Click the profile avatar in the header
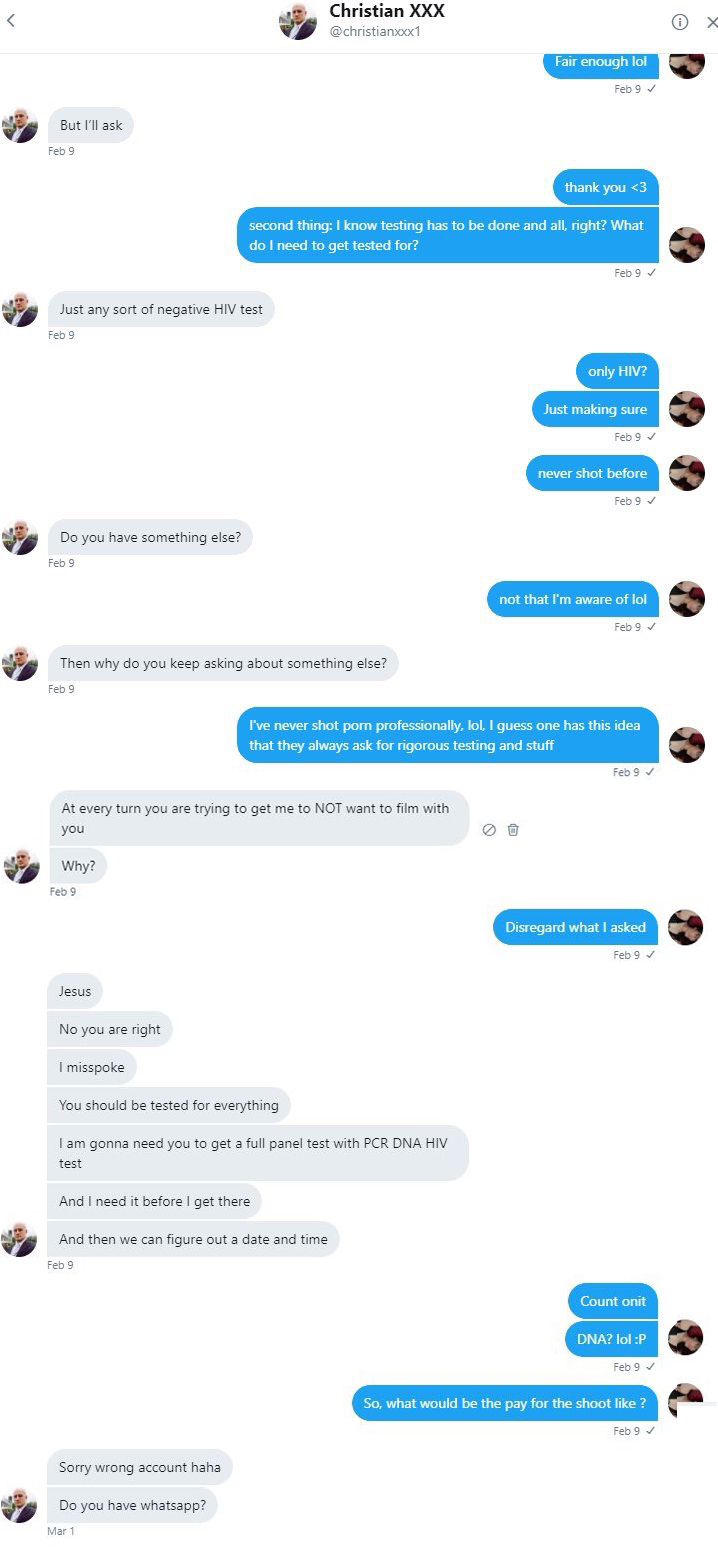This screenshot has height=1555, width=718. tap(298, 22)
